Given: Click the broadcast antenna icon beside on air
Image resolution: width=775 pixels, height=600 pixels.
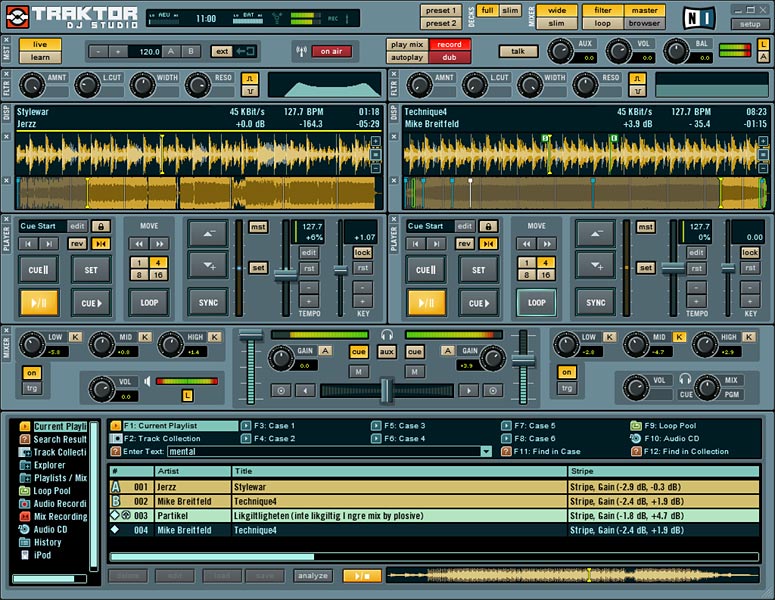Looking at the screenshot, I should tap(299, 51).
